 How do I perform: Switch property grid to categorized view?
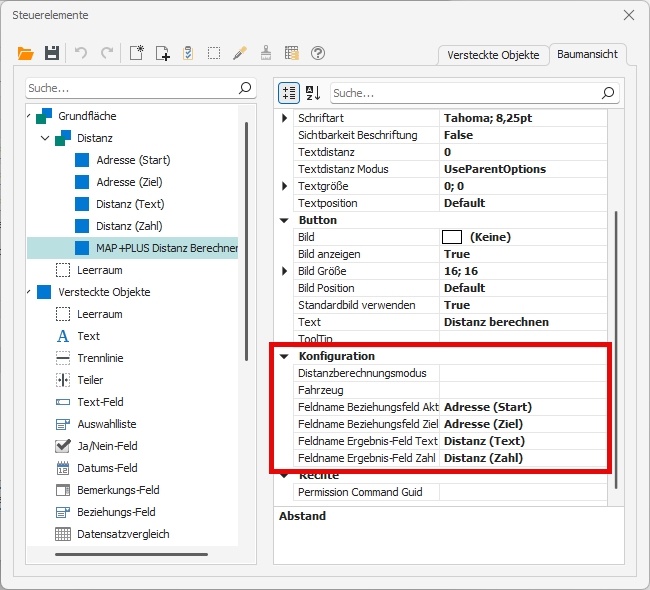coord(290,93)
